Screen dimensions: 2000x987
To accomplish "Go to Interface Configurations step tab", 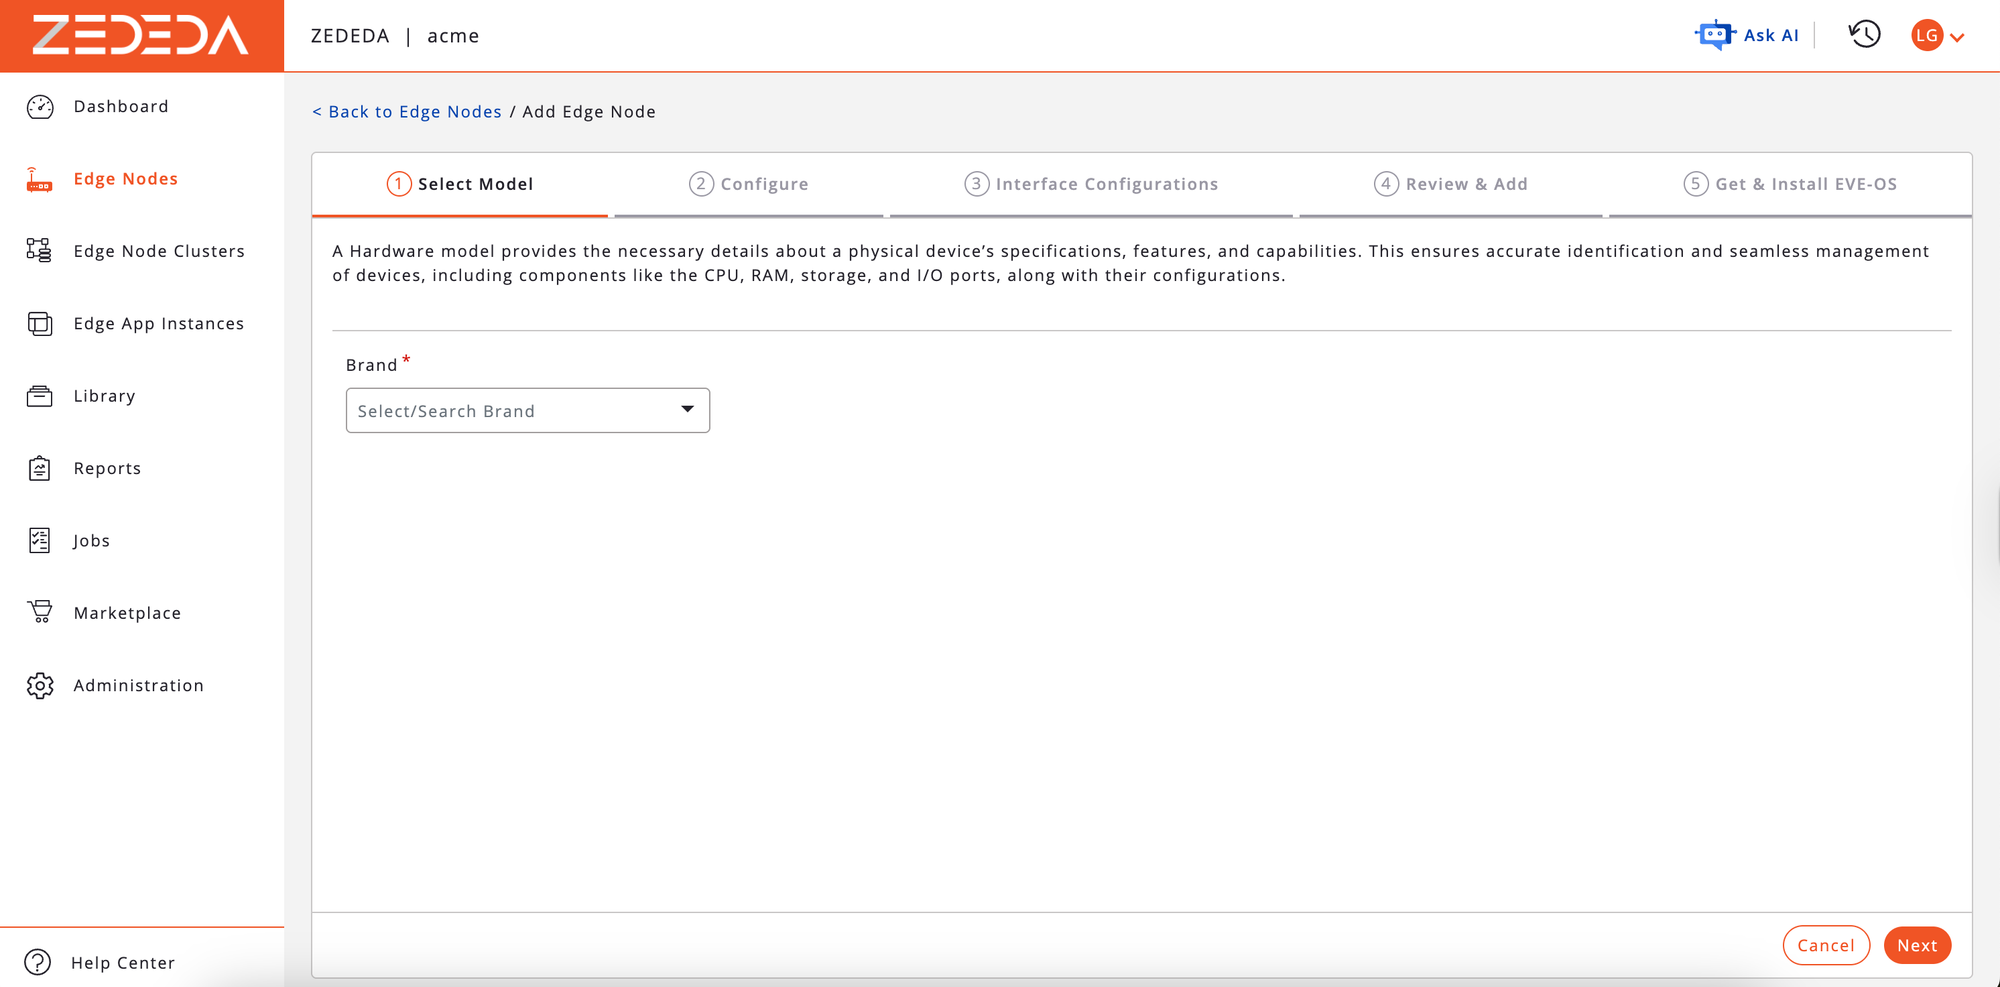I will point(1091,184).
